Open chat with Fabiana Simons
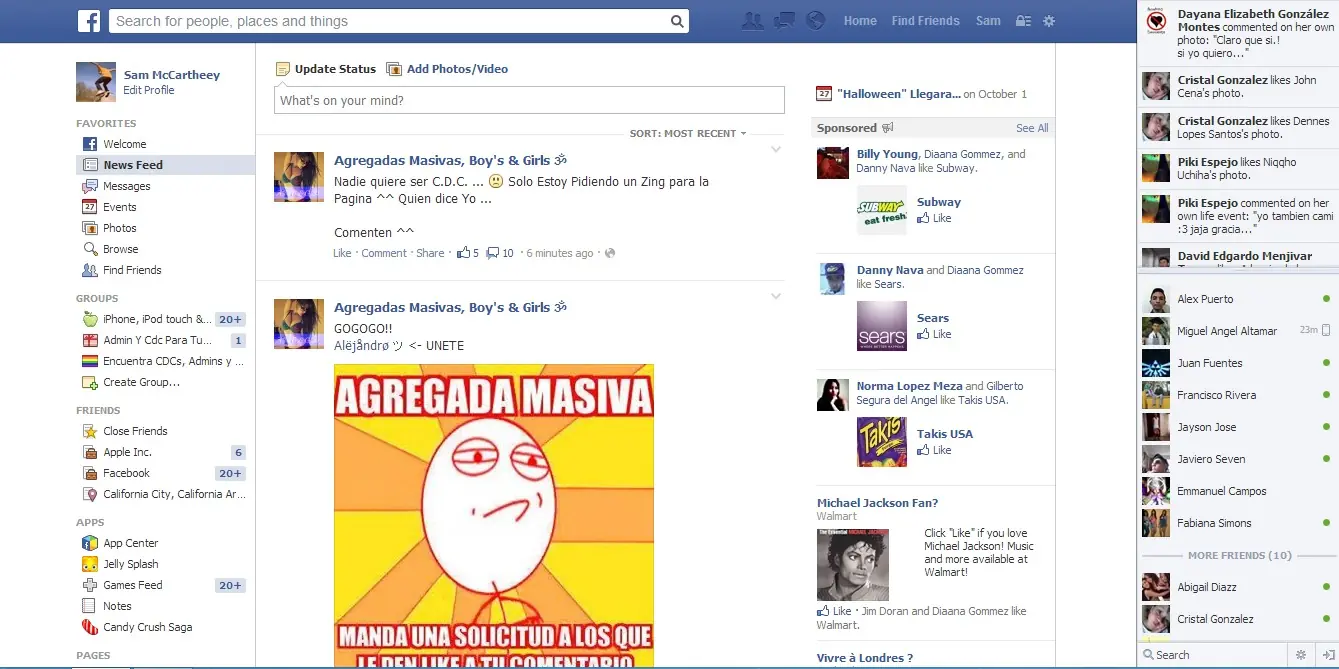Viewport: 1339px width, 669px height. point(1238,523)
